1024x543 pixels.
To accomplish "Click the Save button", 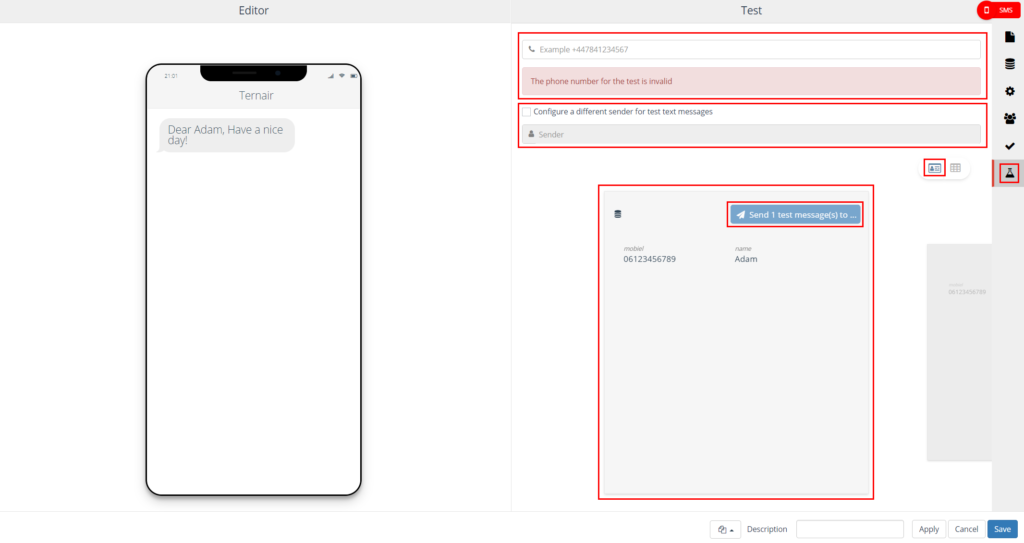I will tap(1002, 529).
